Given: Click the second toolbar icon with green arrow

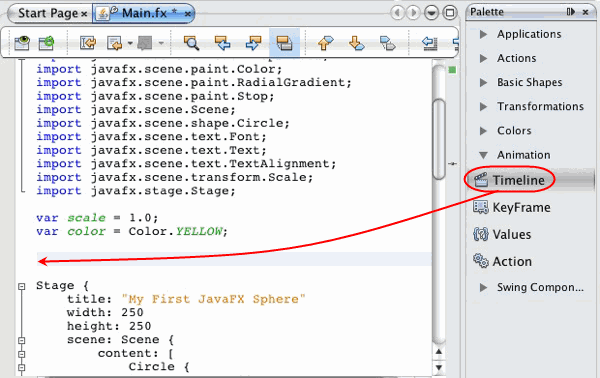Looking at the screenshot, I should (x=47, y=42).
